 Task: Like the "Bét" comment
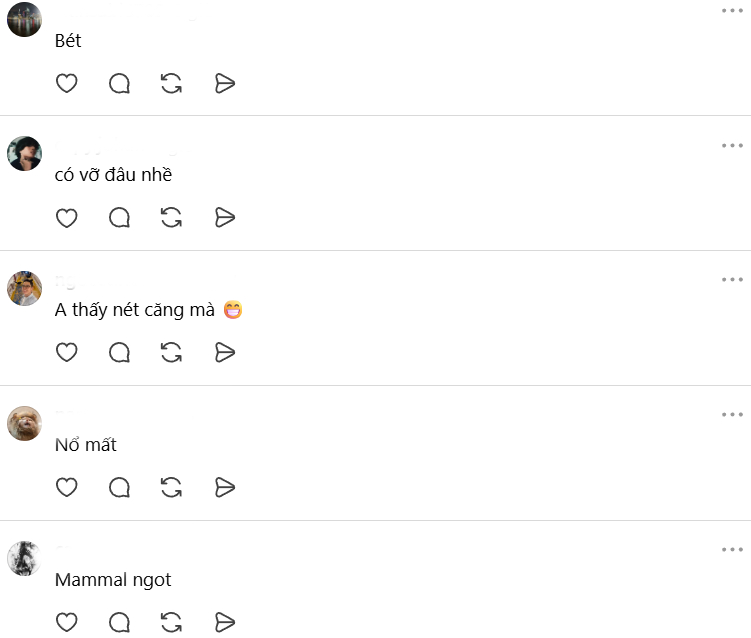tap(67, 83)
